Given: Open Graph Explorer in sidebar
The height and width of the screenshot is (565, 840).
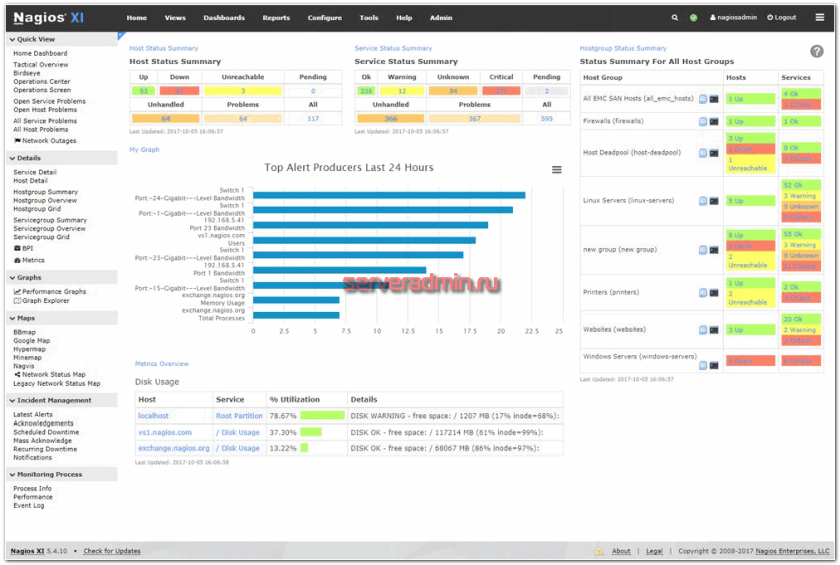Looking at the screenshot, I should coord(41,301).
